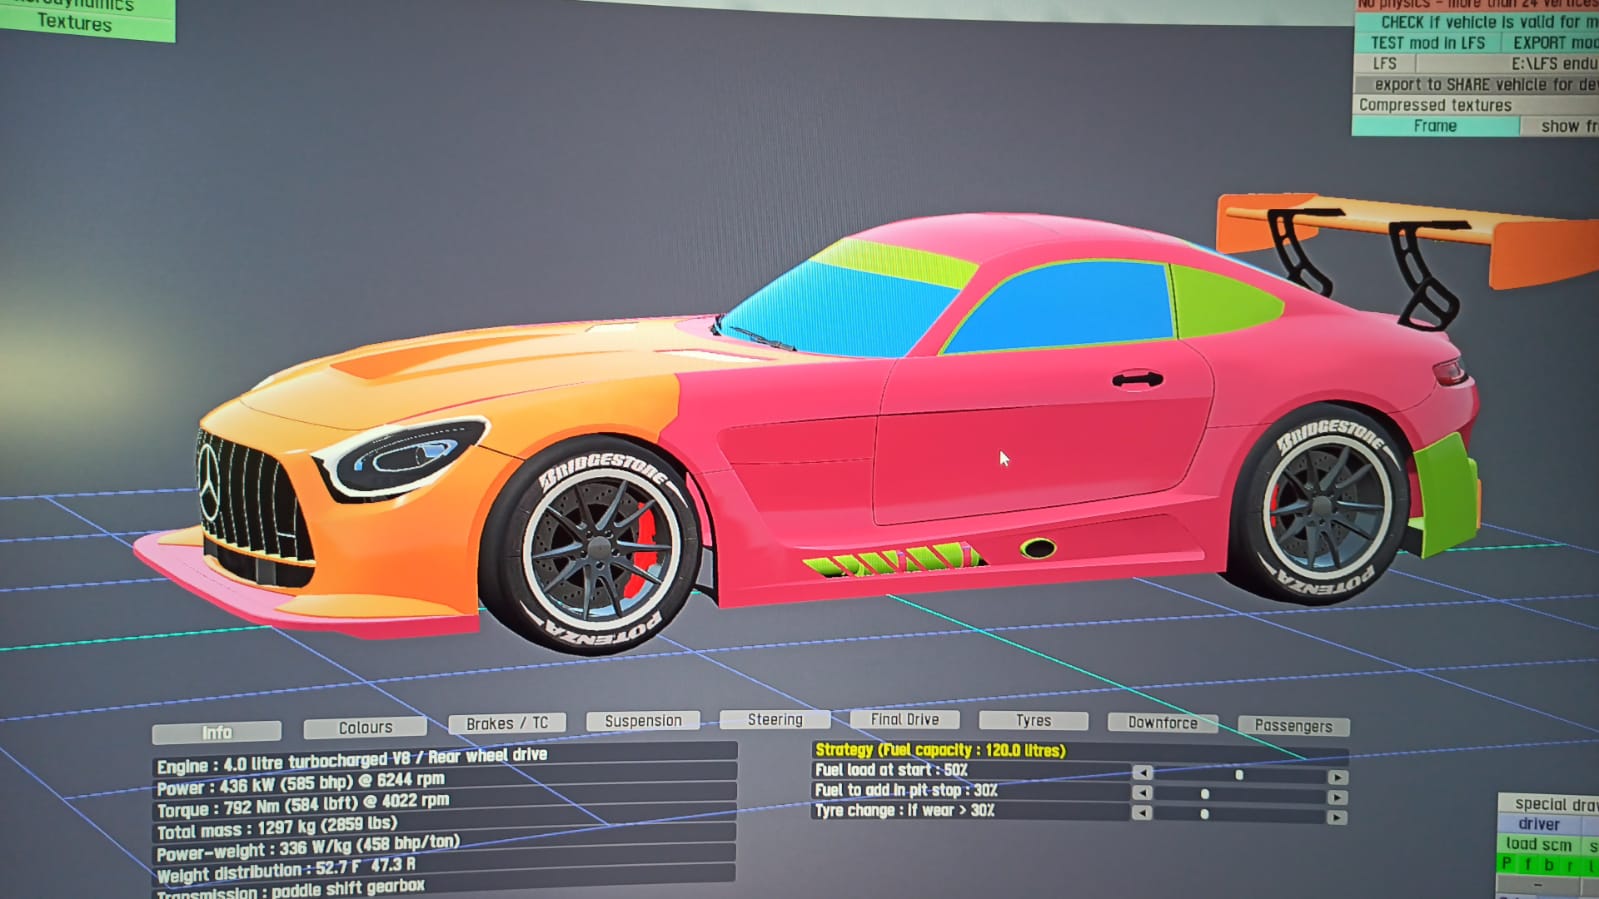Screen dimensions: 1599x899
Task: Open the Brakes / TC tab
Action: [x=507, y=723]
